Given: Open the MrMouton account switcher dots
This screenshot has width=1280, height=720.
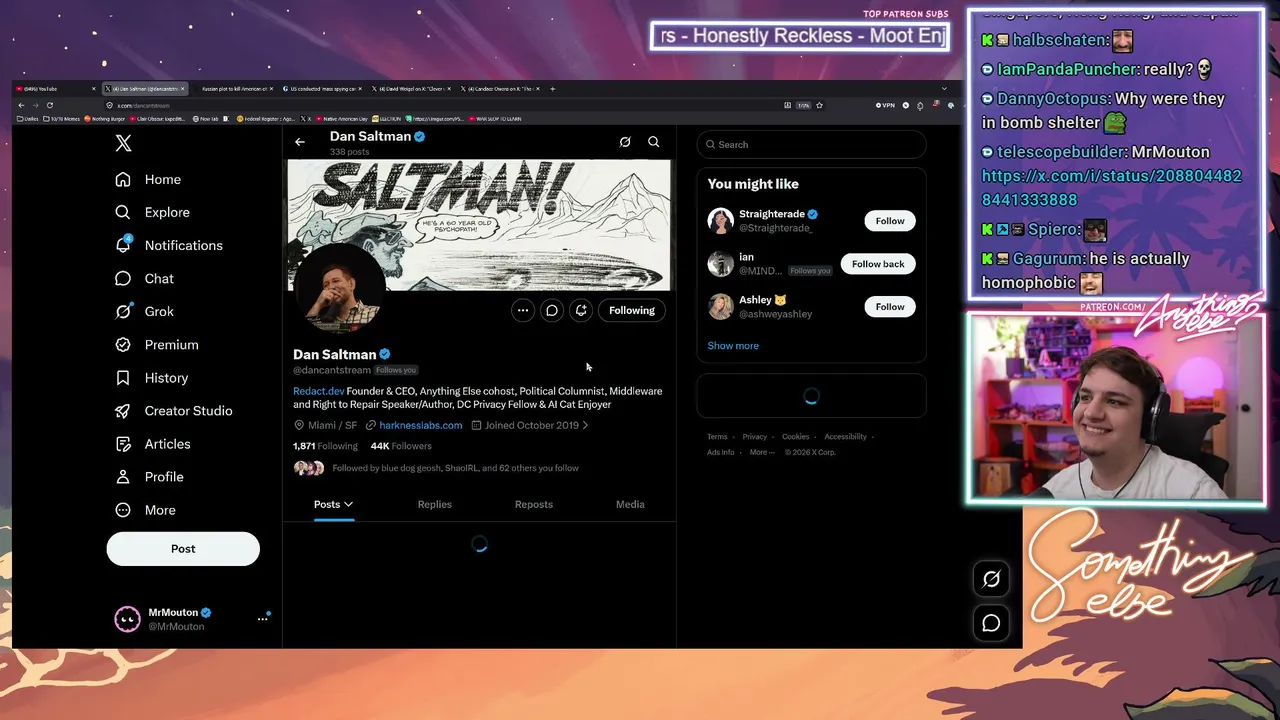Looking at the screenshot, I should [x=263, y=619].
